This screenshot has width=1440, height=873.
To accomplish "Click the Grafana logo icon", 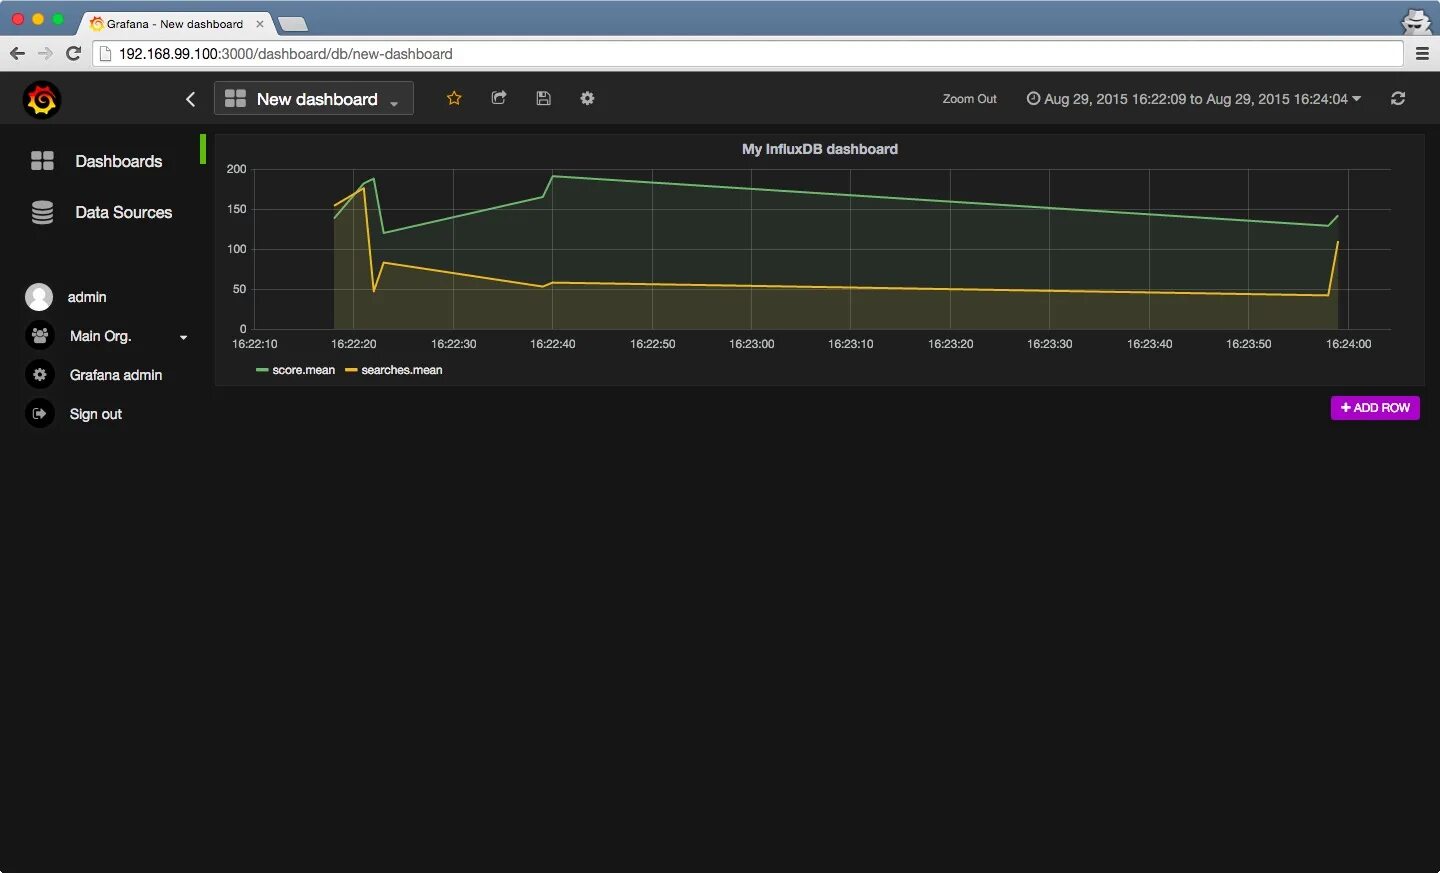I will point(42,99).
